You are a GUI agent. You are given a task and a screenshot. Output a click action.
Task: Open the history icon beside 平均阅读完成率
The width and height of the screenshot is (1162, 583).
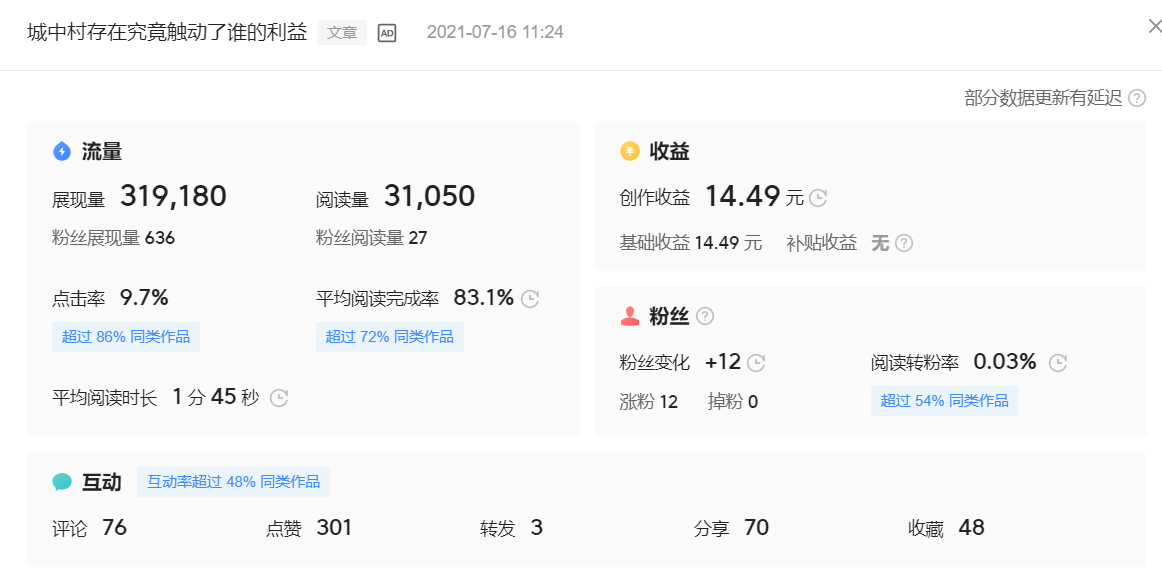point(529,297)
